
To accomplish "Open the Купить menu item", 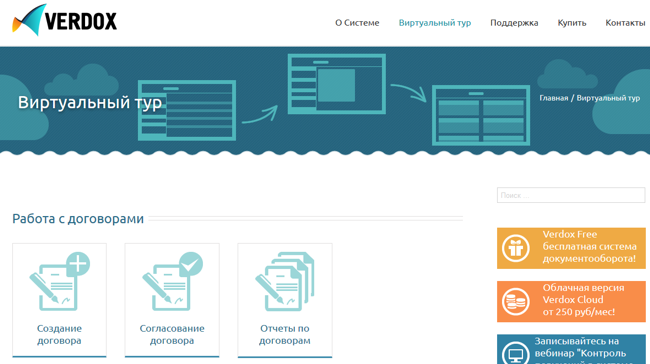I will pyautogui.click(x=572, y=23).
